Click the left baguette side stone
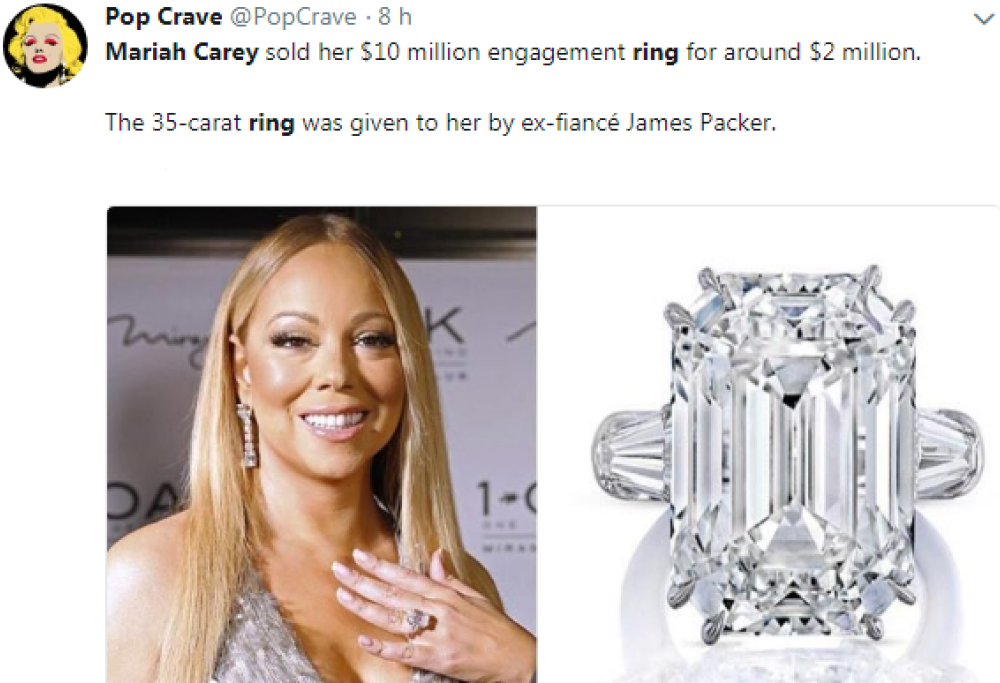Screen dimensions: 1000x683 click(630, 446)
